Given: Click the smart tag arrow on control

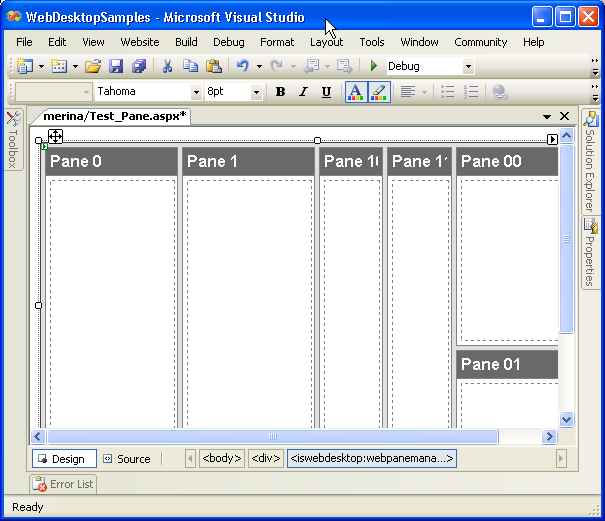Looking at the screenshot, I should point(552,140).
